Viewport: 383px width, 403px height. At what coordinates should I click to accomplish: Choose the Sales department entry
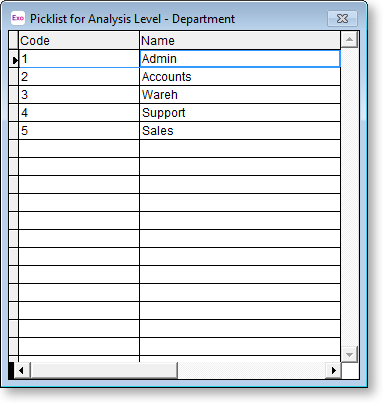[180, 131]
